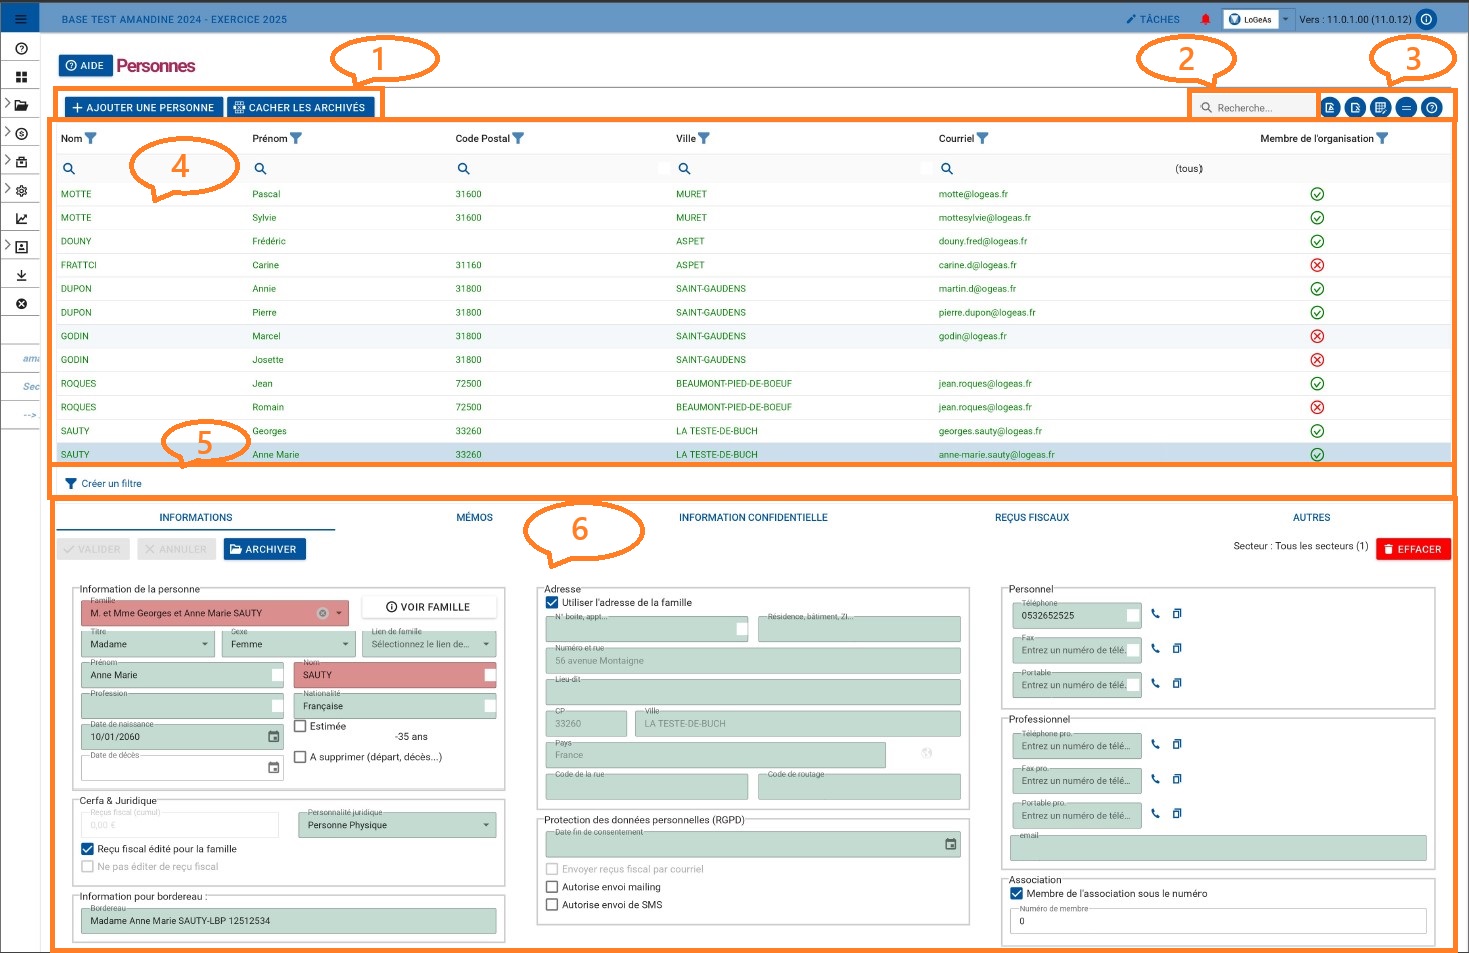
Task: Click the AJOUTER UNE PERSONNE button
Action: click(x=143, y=107)
